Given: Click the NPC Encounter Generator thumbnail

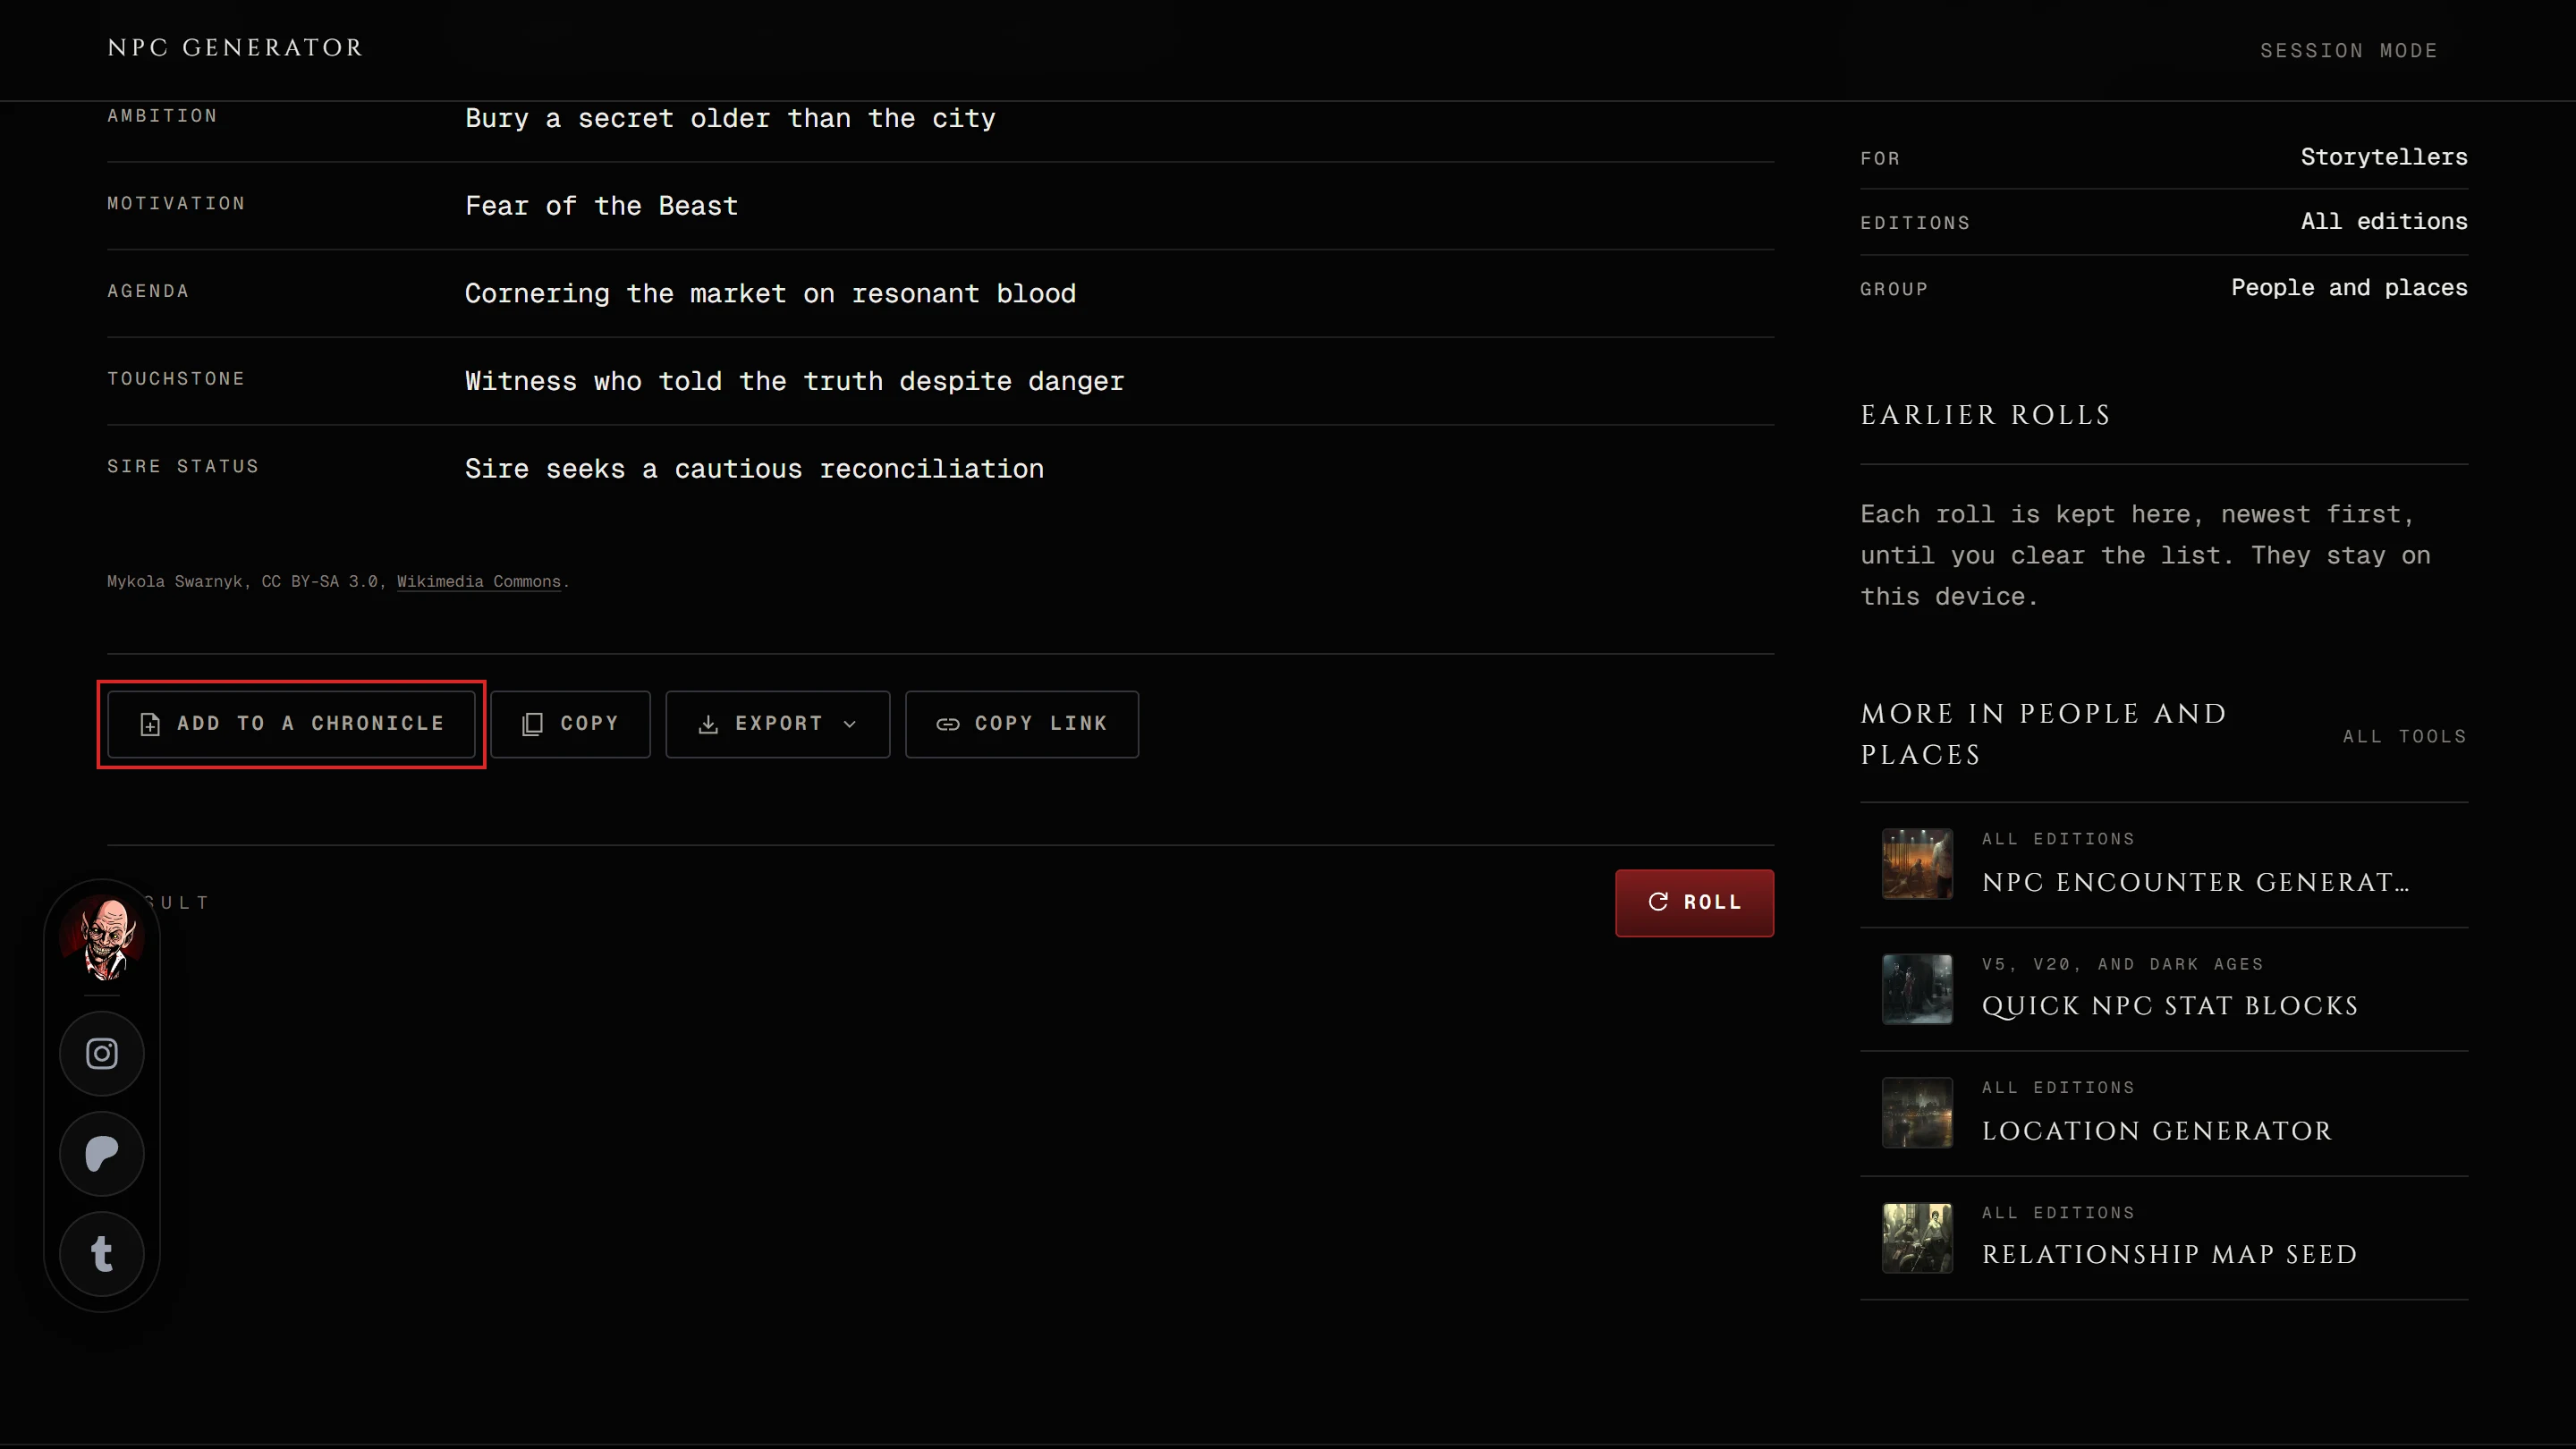Looking at the screenshot, I should (1917, 863).
